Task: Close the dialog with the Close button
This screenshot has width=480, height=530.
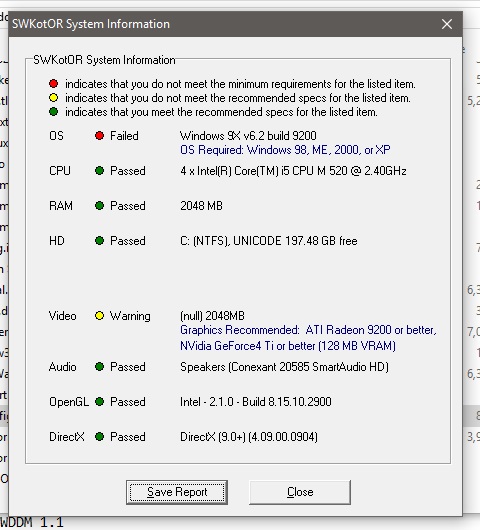Action: tap(300, 492)
